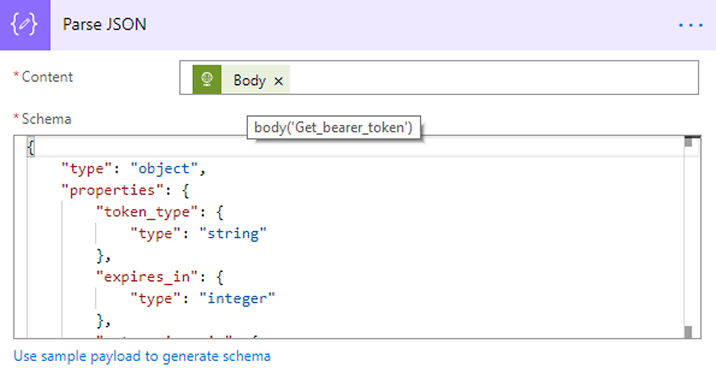The width and height of the screenshot is (716, 368).
Task: Click closing brace after "integer" line
Action: point(104,321)
